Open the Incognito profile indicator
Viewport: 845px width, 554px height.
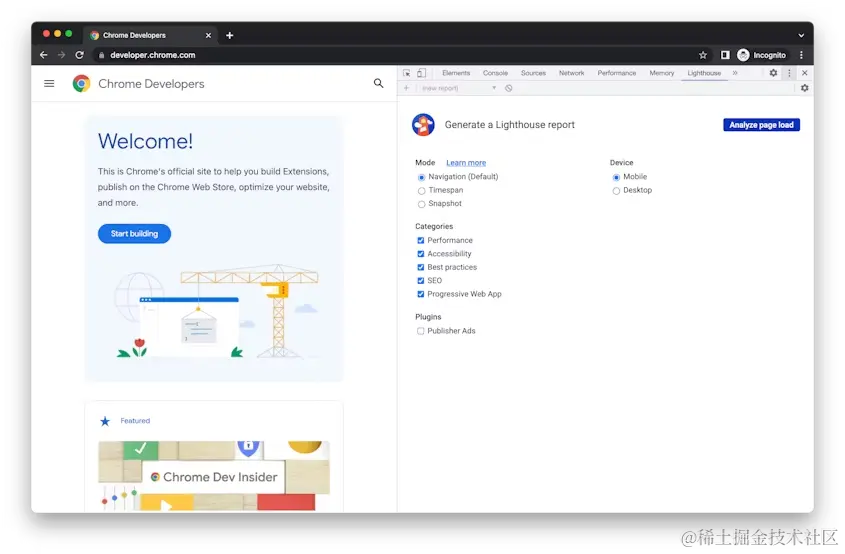pyautogui.click(x=761, y=55)
